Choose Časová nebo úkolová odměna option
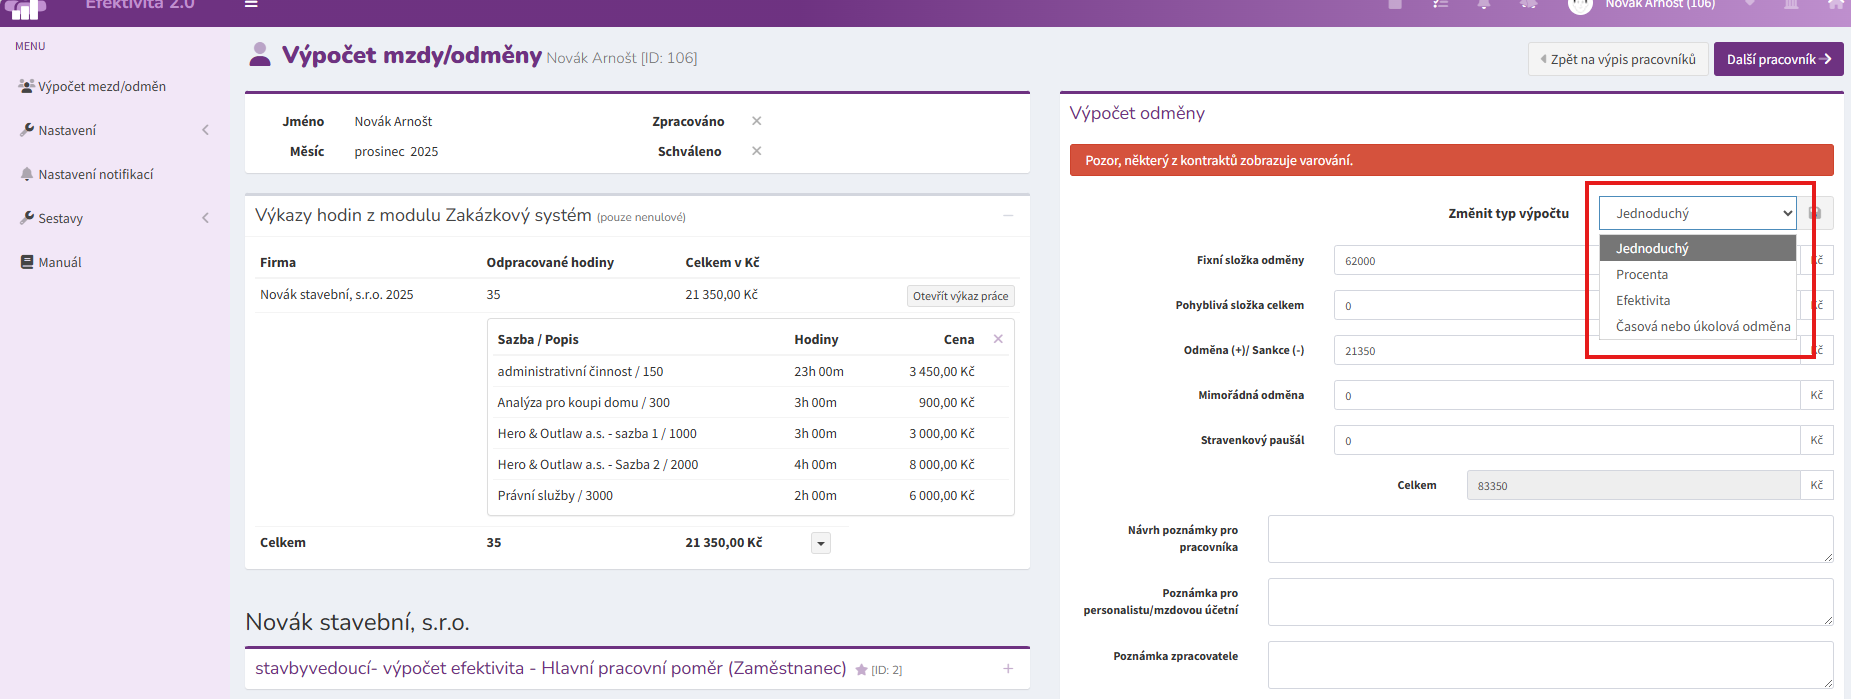 [1697, 326]
